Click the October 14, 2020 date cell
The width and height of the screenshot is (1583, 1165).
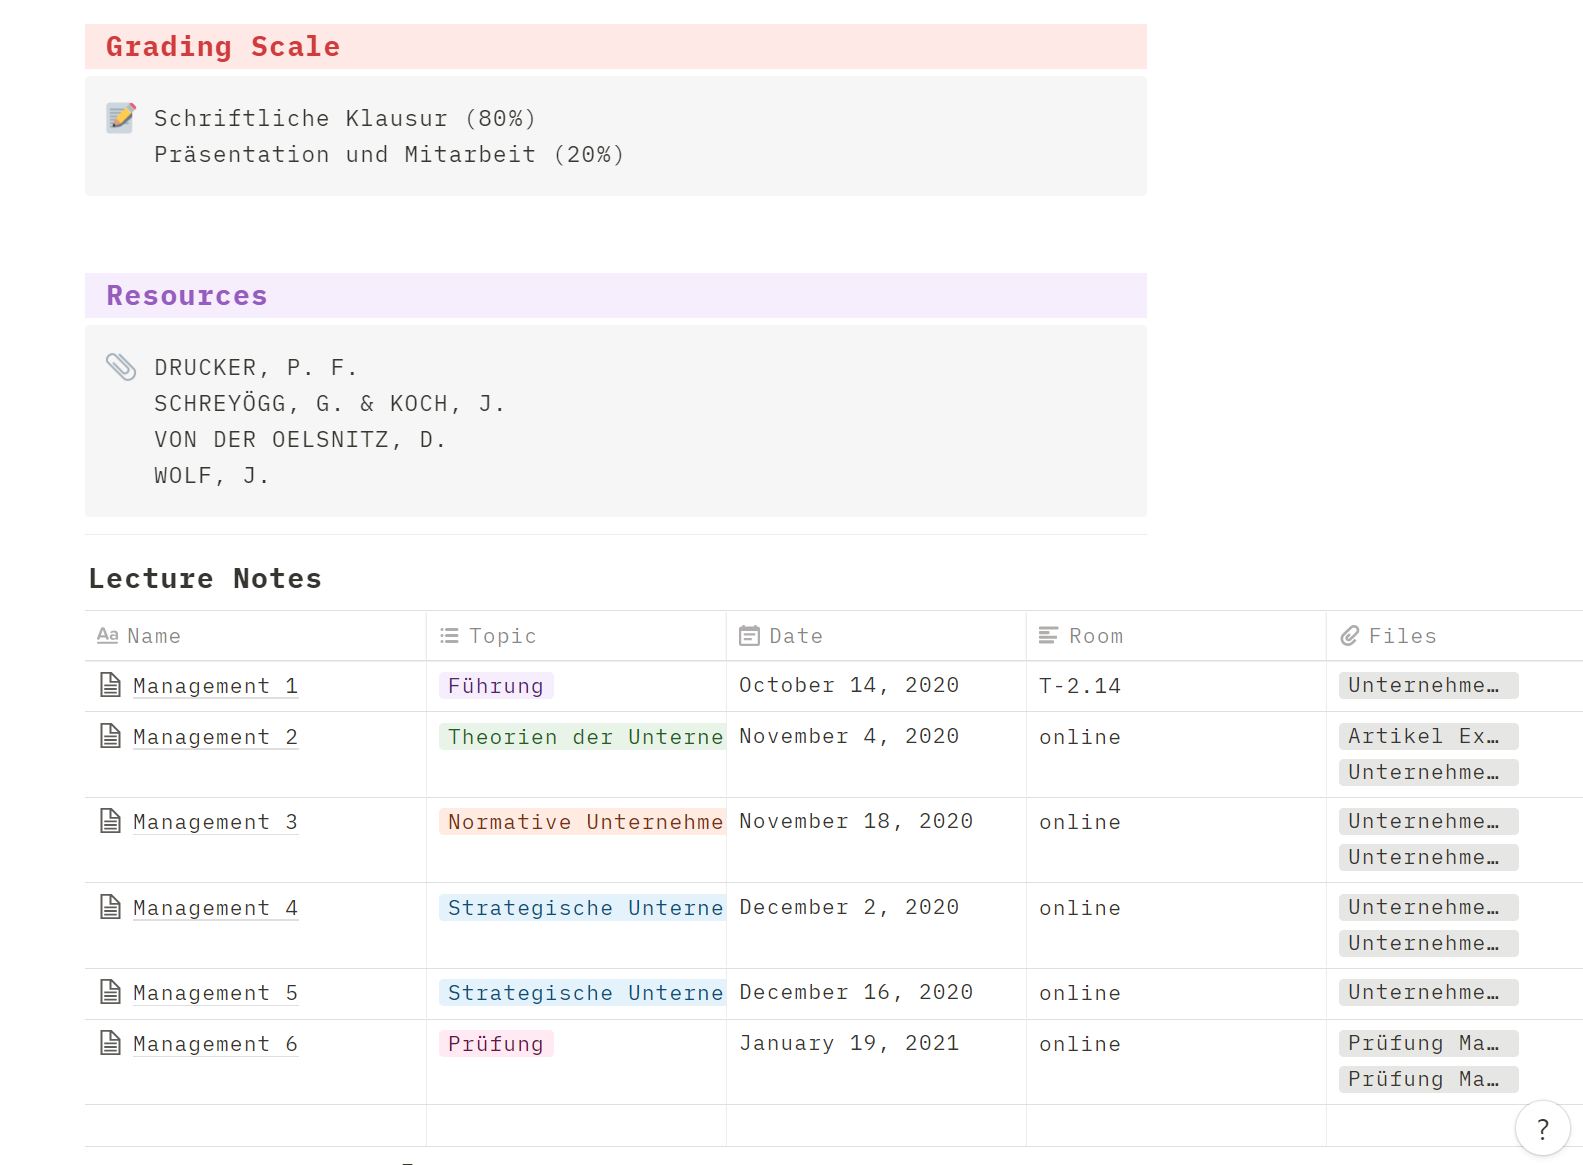[x=848, y=685]
